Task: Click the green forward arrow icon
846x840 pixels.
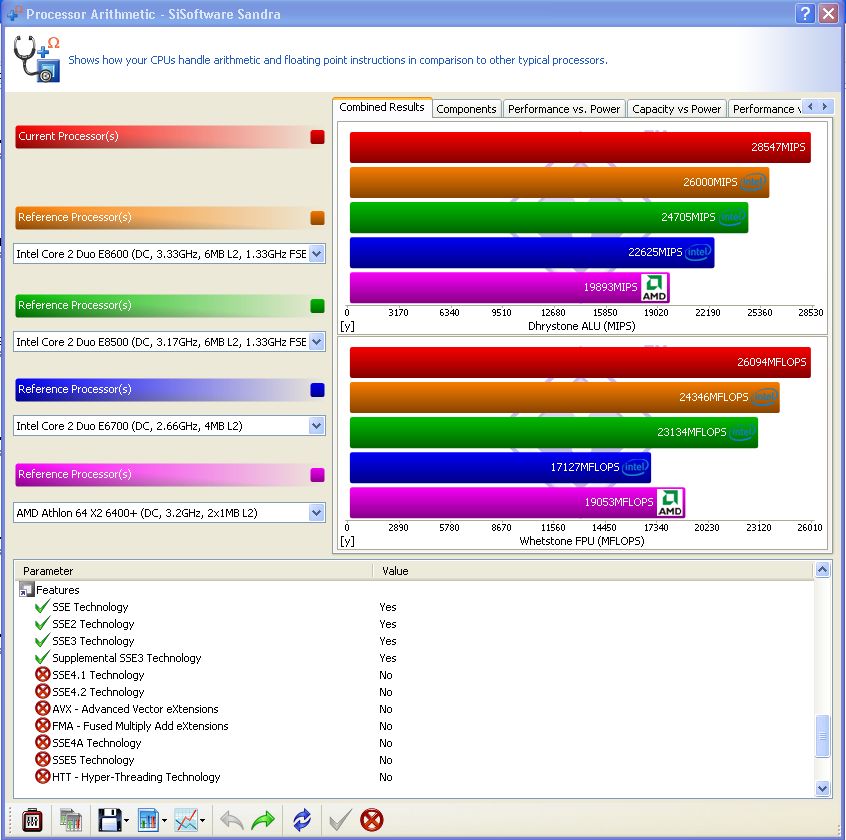Action: pos(263,821)
